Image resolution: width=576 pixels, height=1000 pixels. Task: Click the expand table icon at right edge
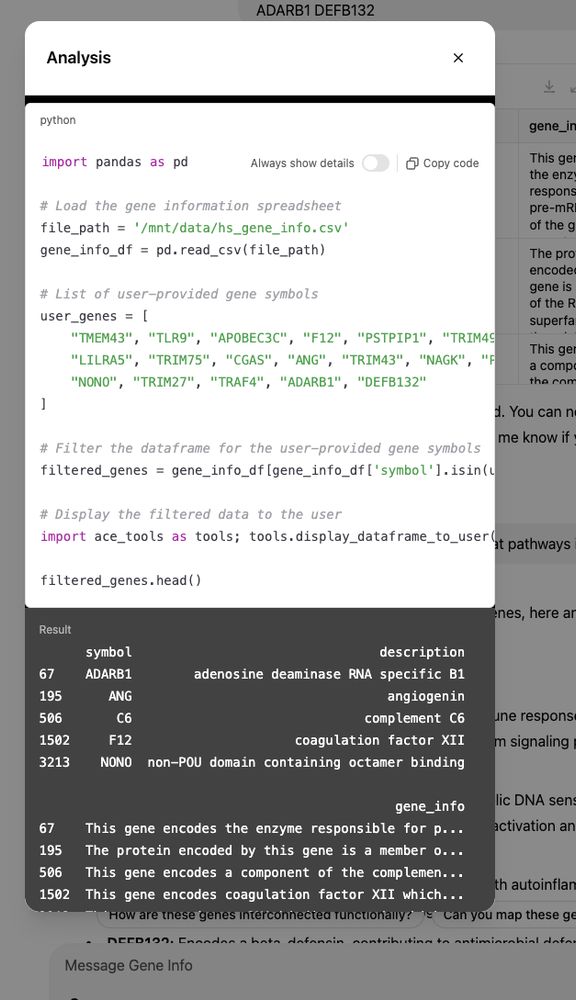click(572, 87)
